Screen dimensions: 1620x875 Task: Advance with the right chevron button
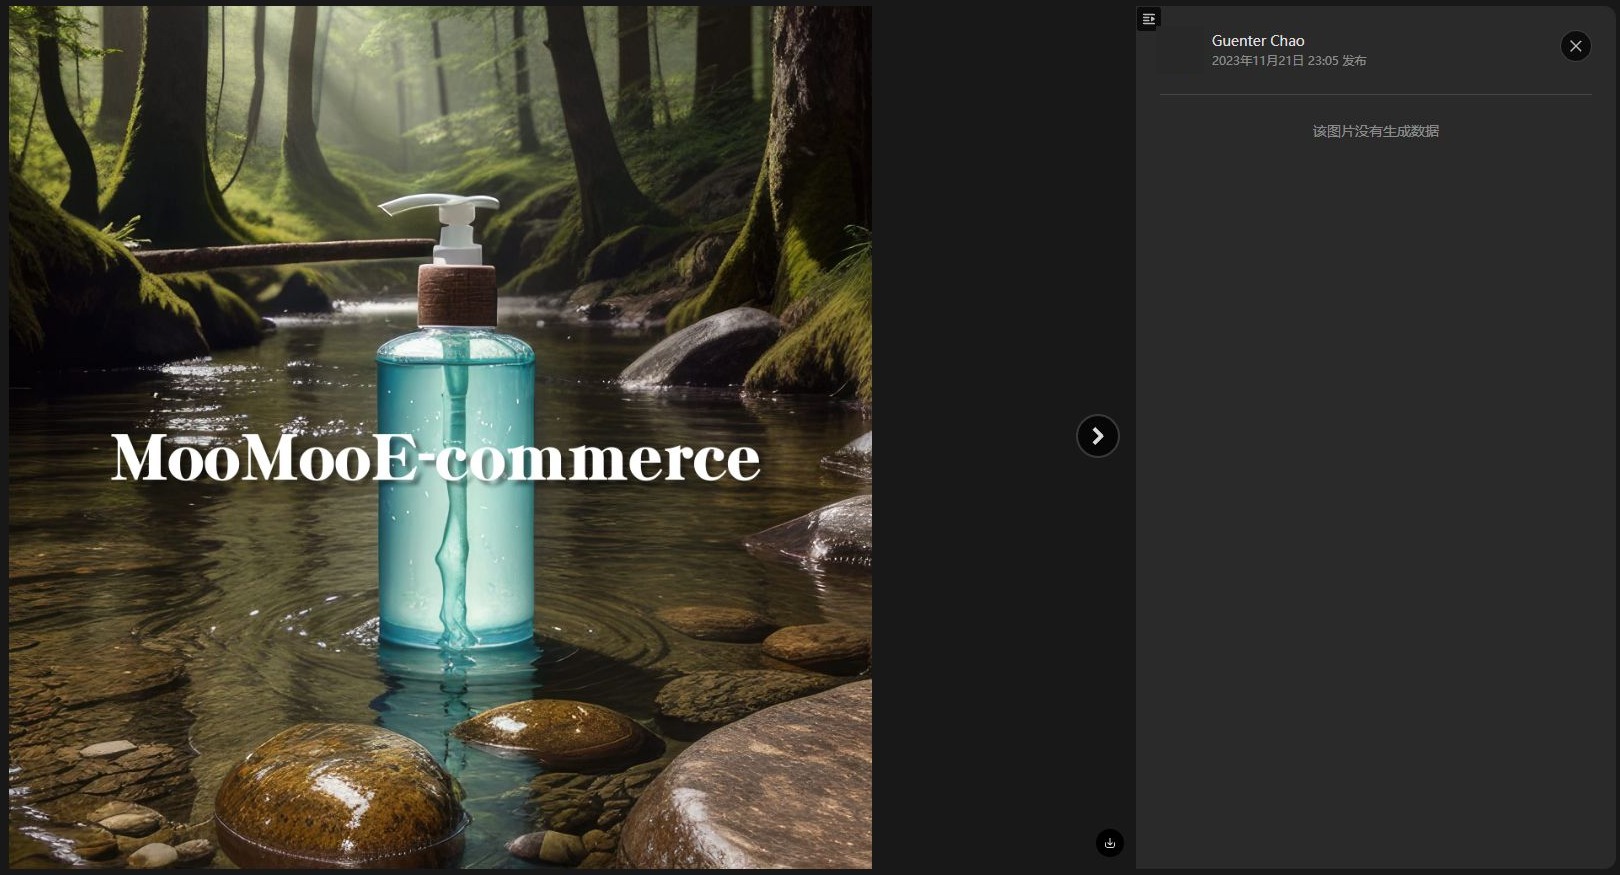coord(1097,436)
